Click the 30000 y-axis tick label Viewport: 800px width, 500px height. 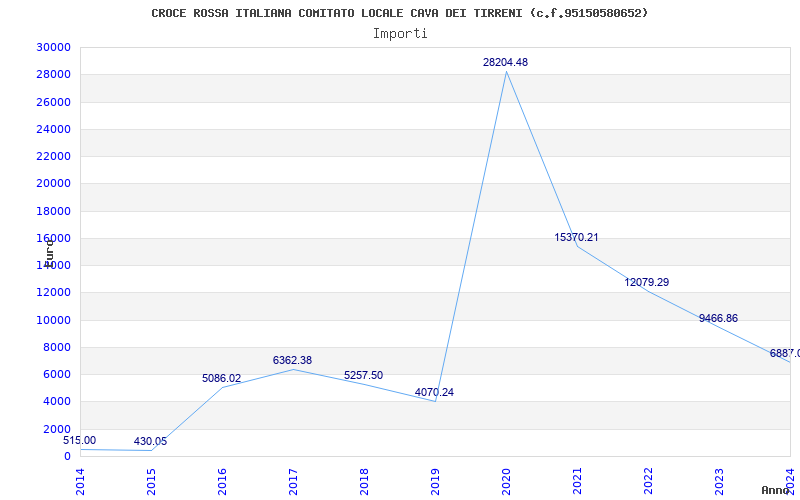[x=53, y=47]
